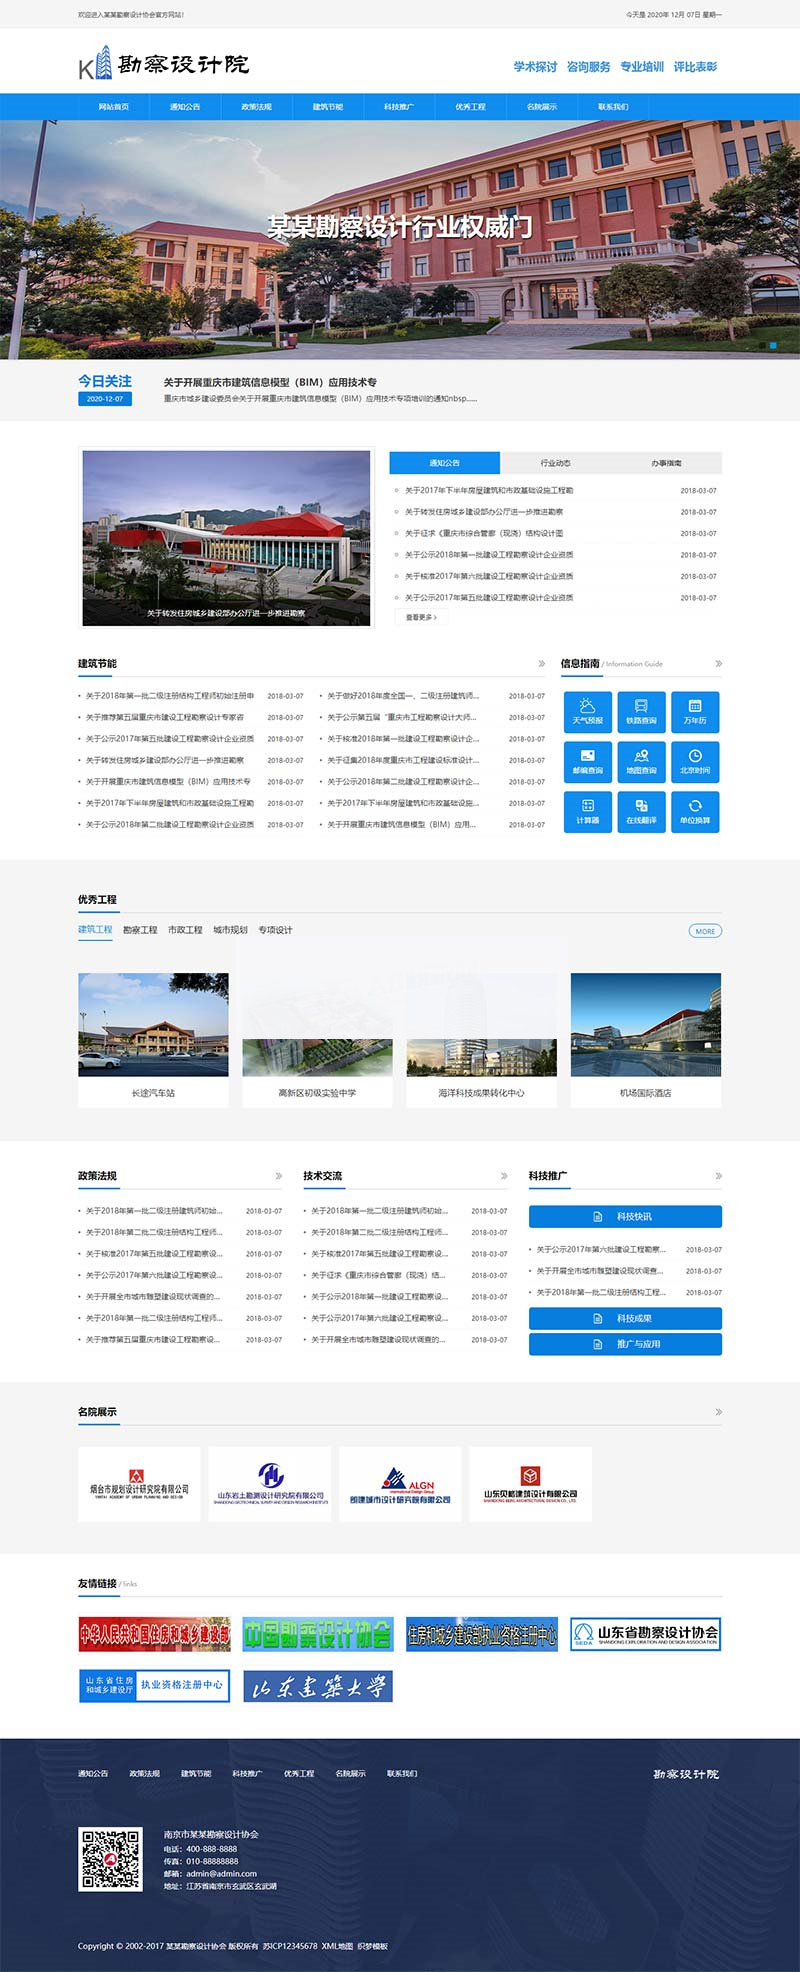Open the 万年历 calendar icon
The height and width of the screenshot is (1972, 800).
[x=695, y=711]
